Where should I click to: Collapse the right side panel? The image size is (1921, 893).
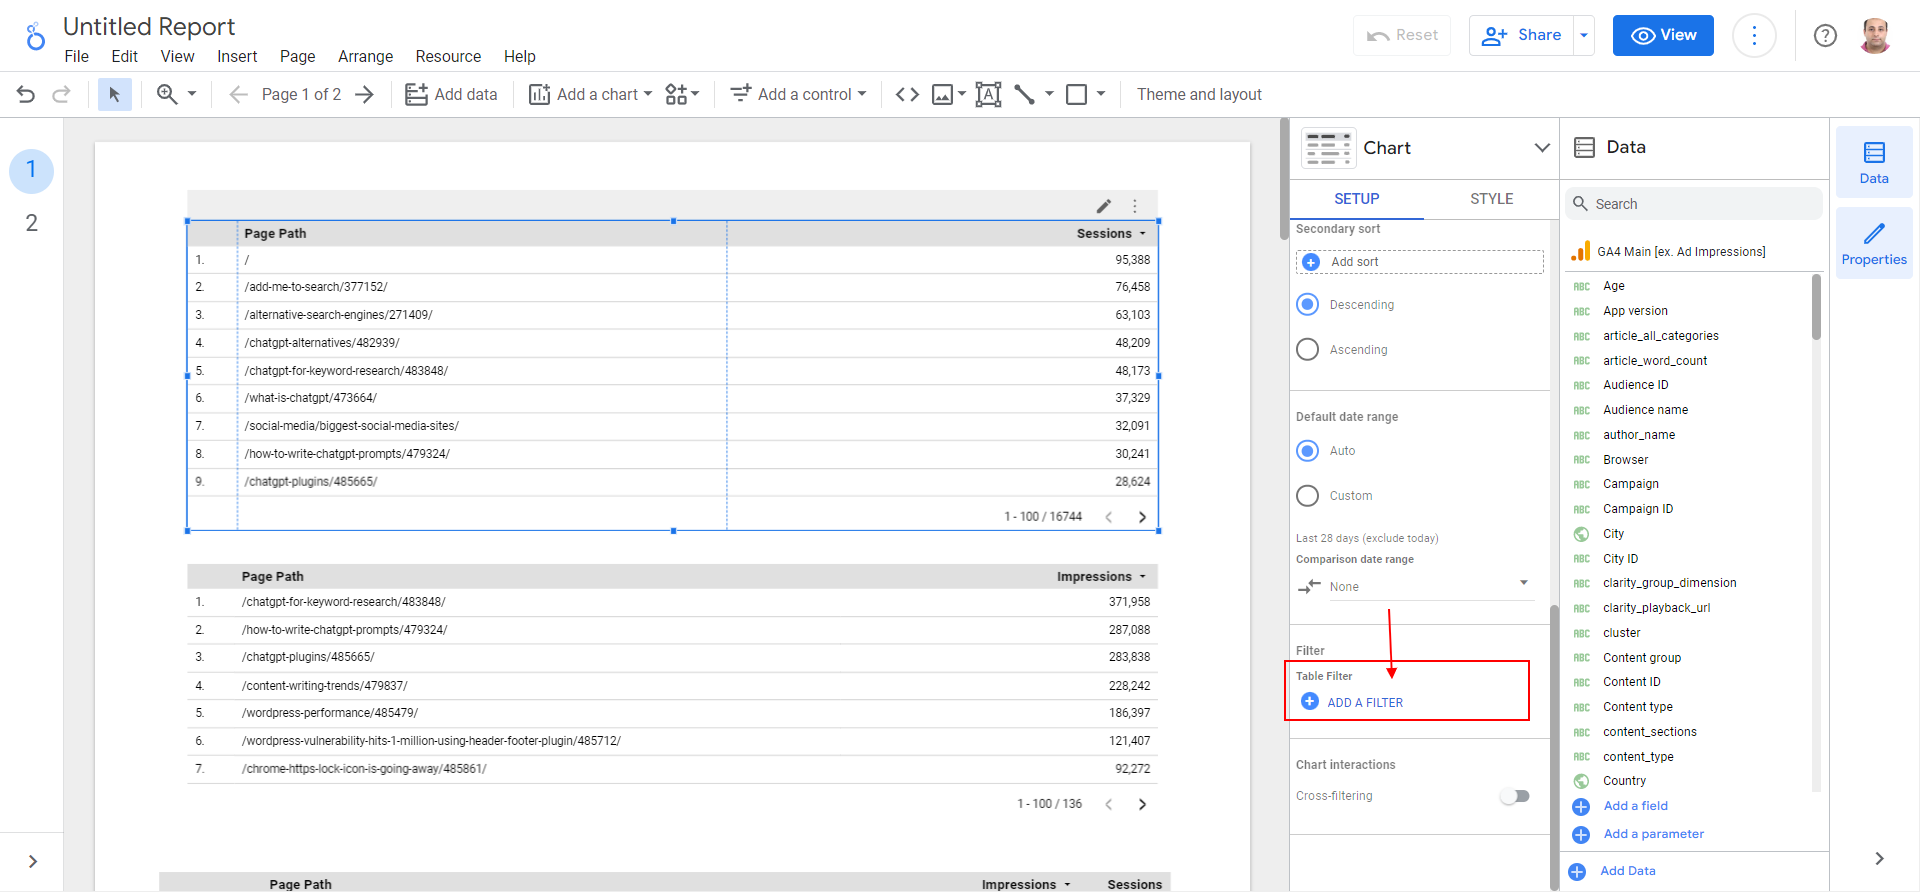[1879, 858]
